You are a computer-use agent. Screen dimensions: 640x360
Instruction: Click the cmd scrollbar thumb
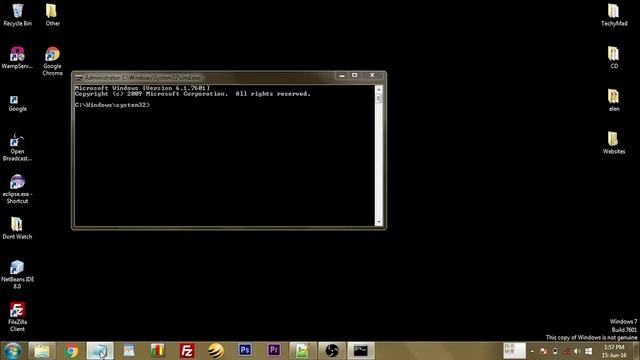point(379,98)
